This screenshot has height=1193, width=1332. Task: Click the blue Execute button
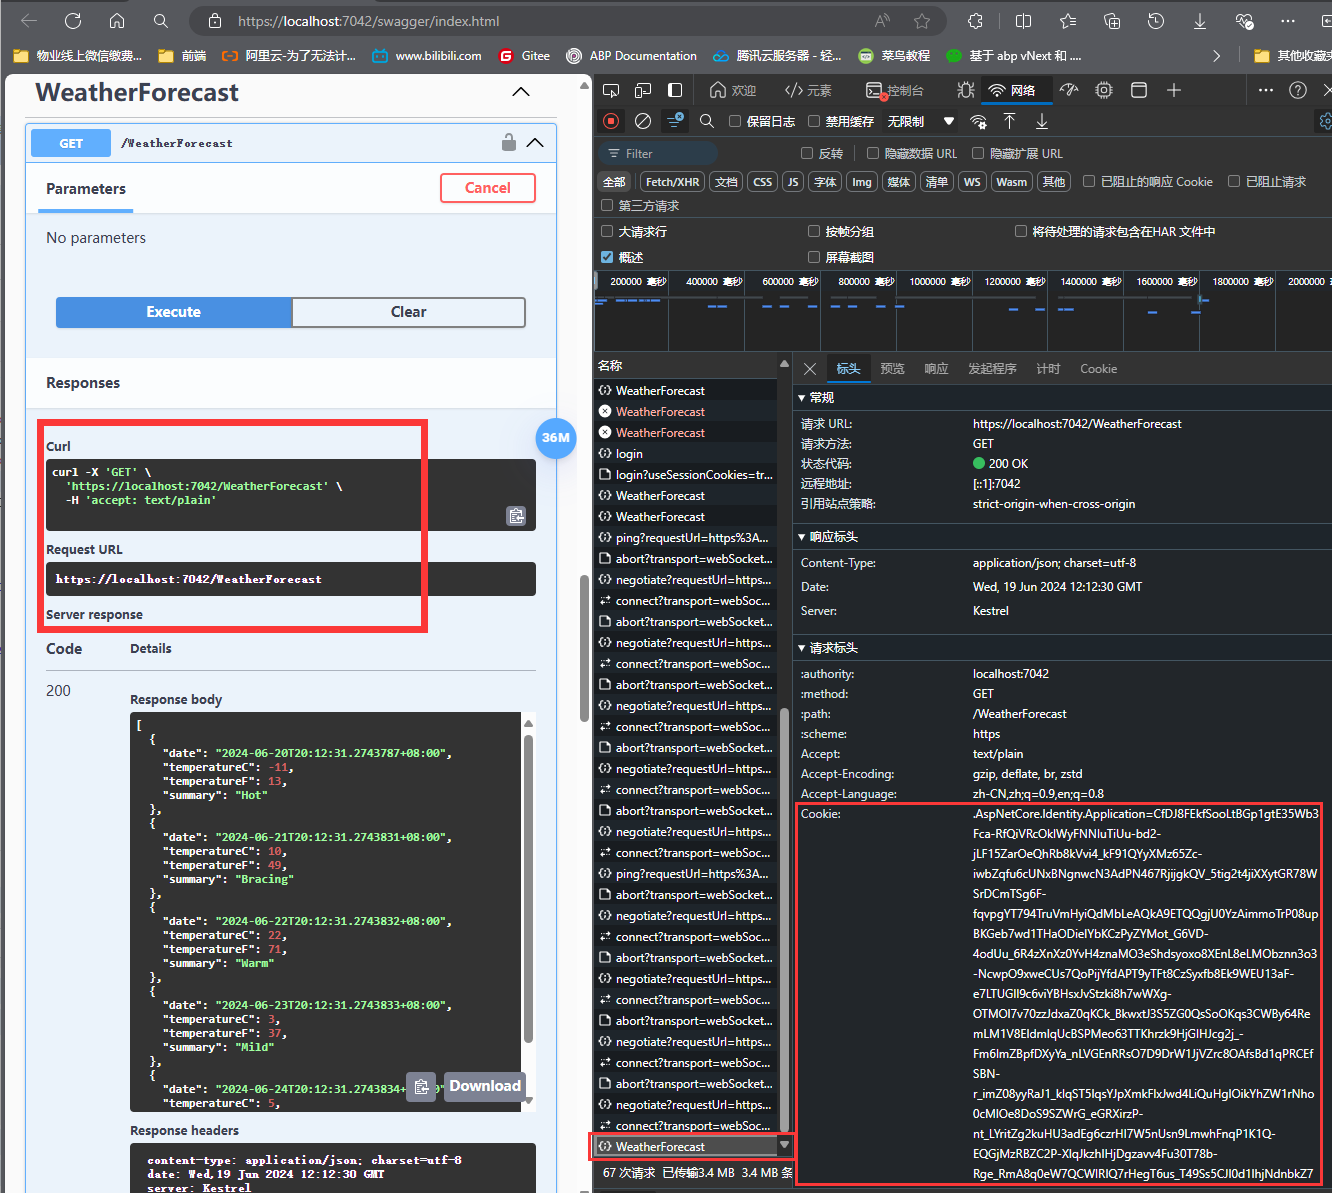coord(174,312)
